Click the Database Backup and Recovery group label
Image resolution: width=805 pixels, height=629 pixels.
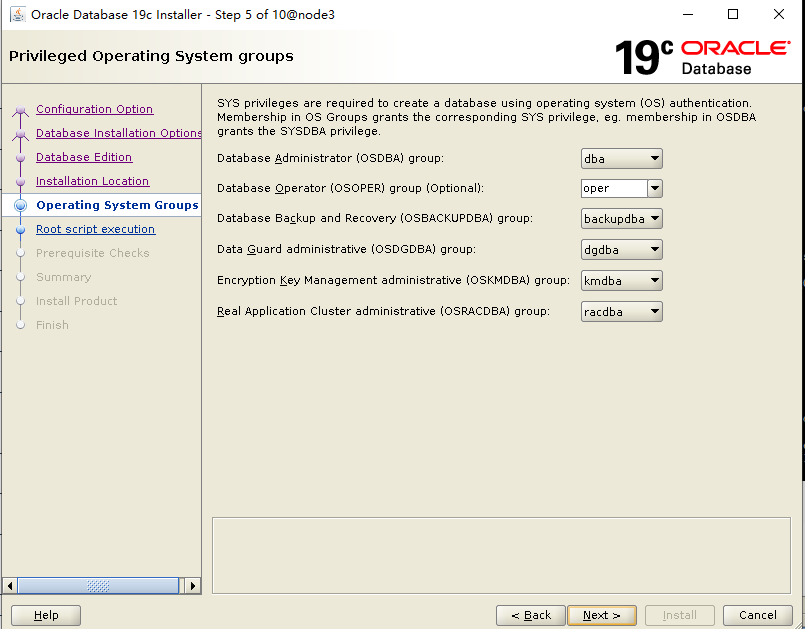click(x=375, y=218)
